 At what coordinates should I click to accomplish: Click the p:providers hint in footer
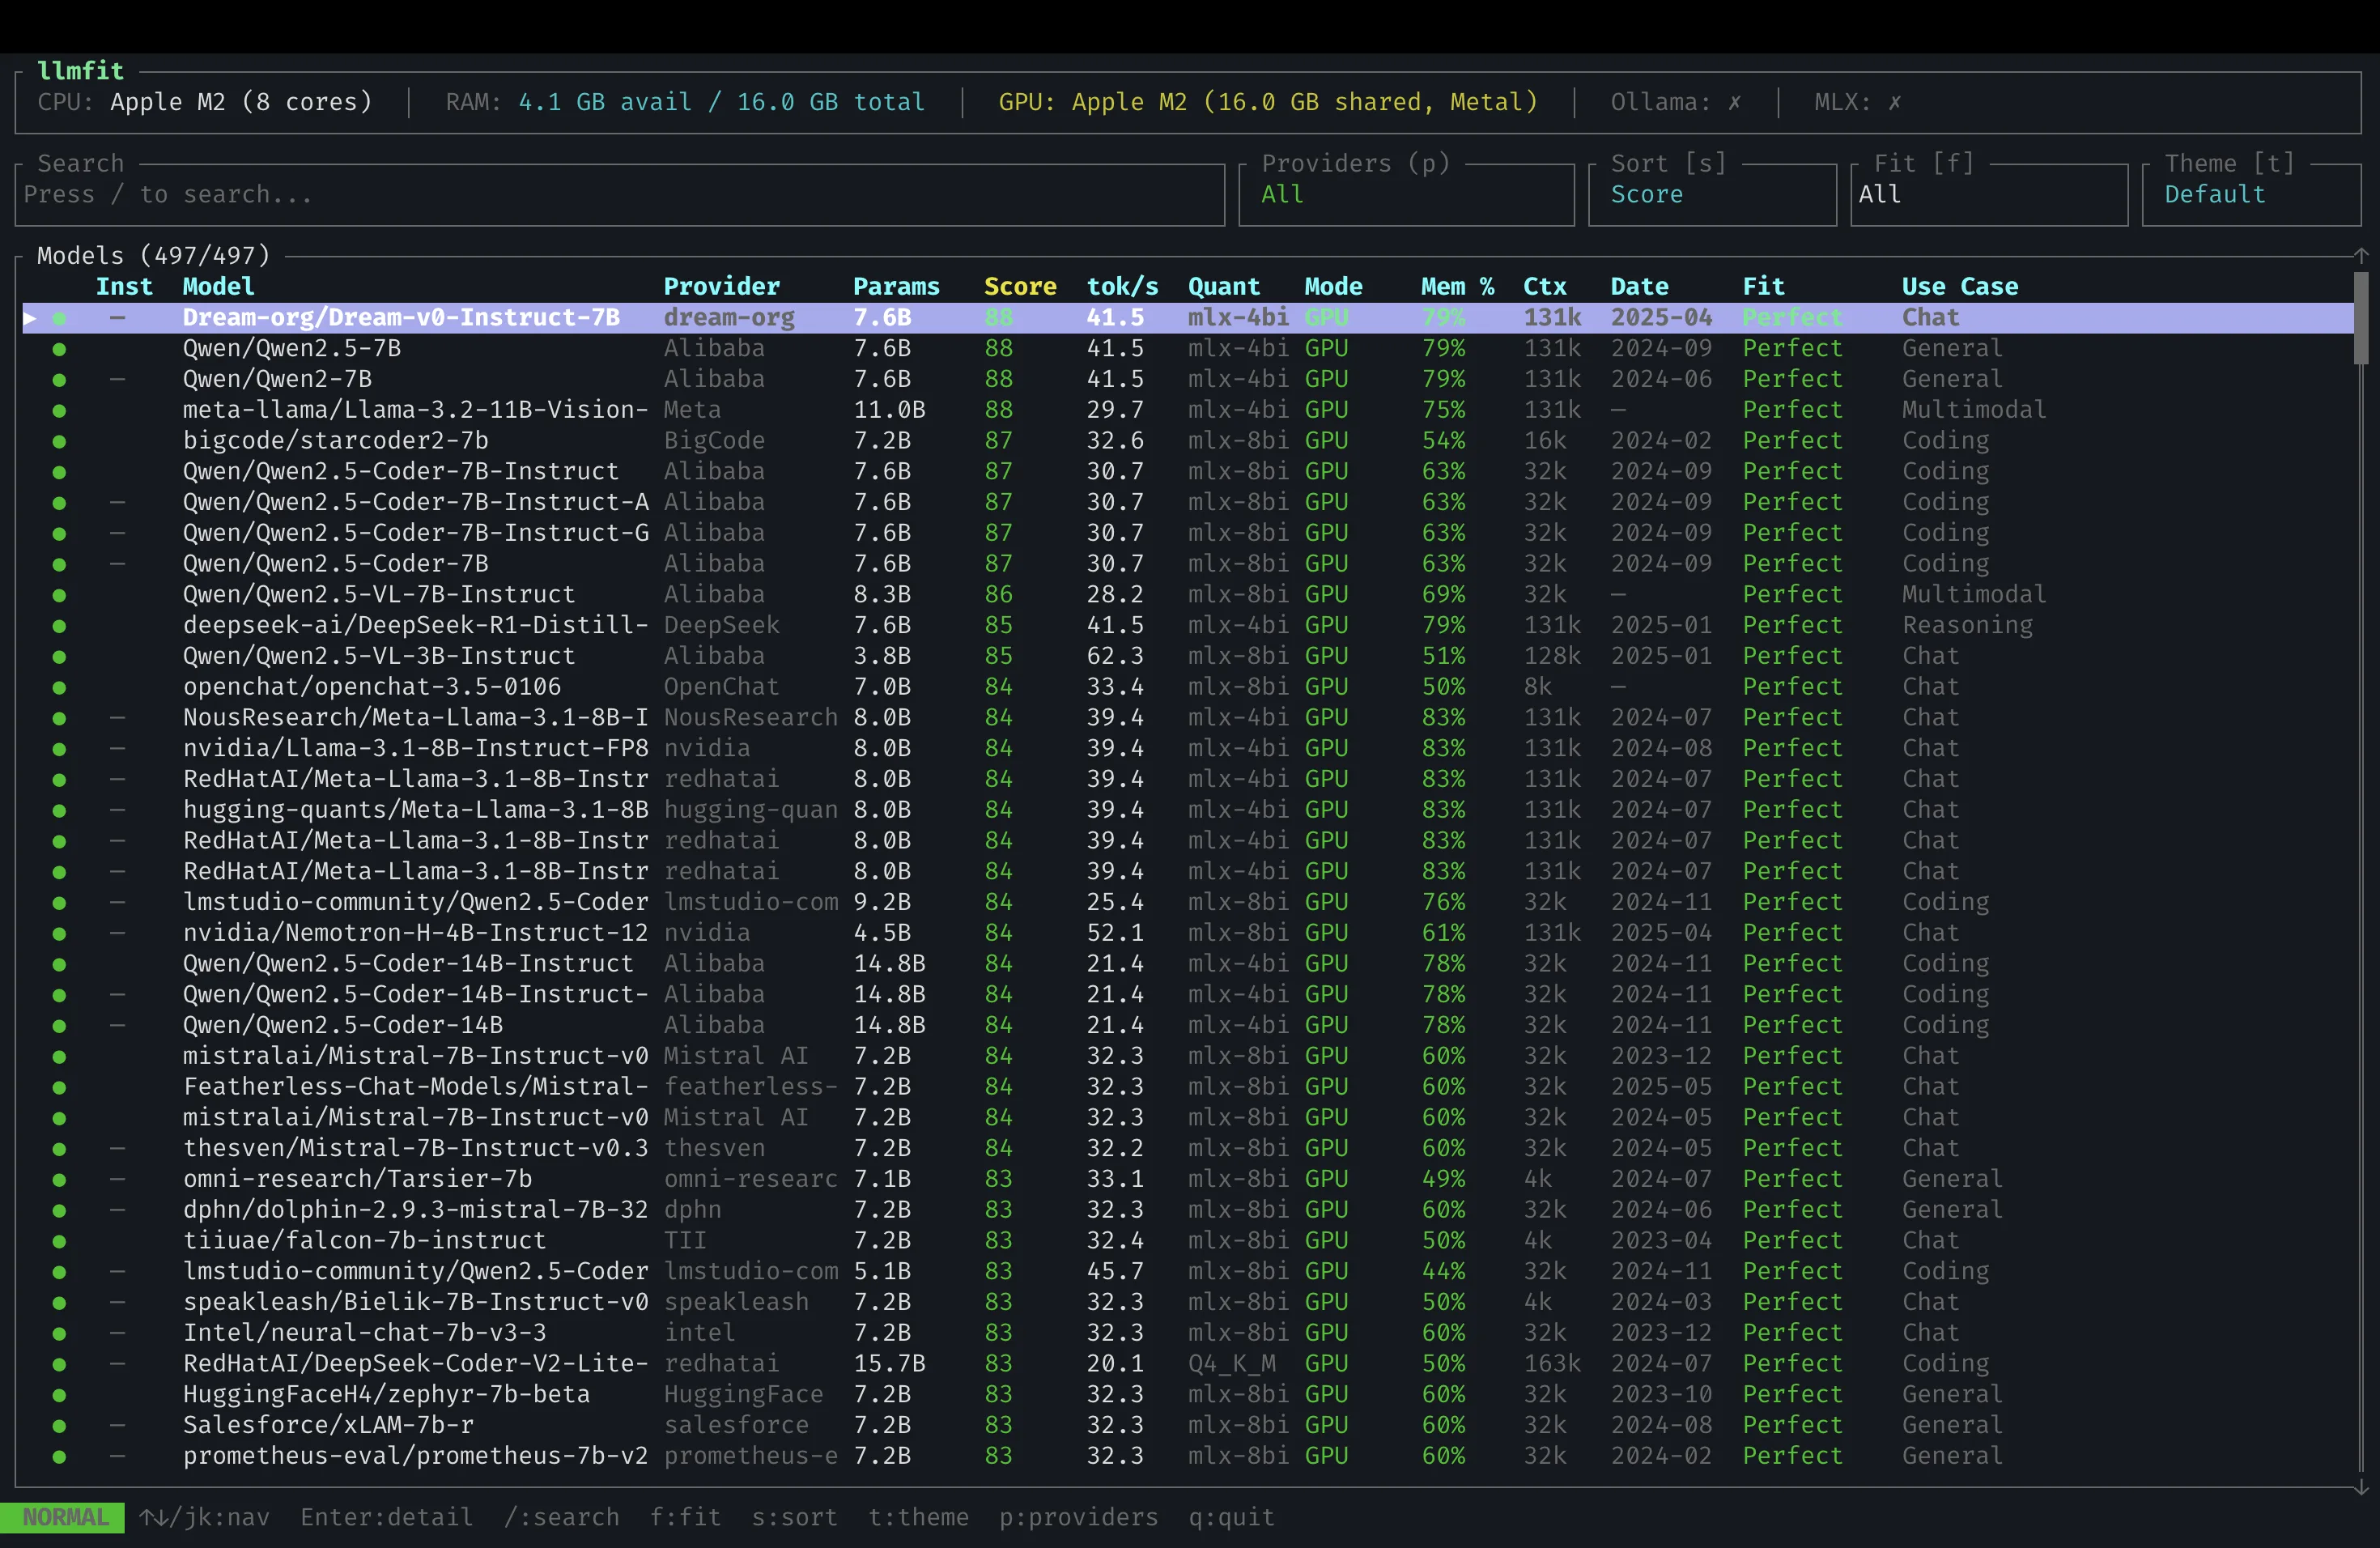(1078, 1517)
